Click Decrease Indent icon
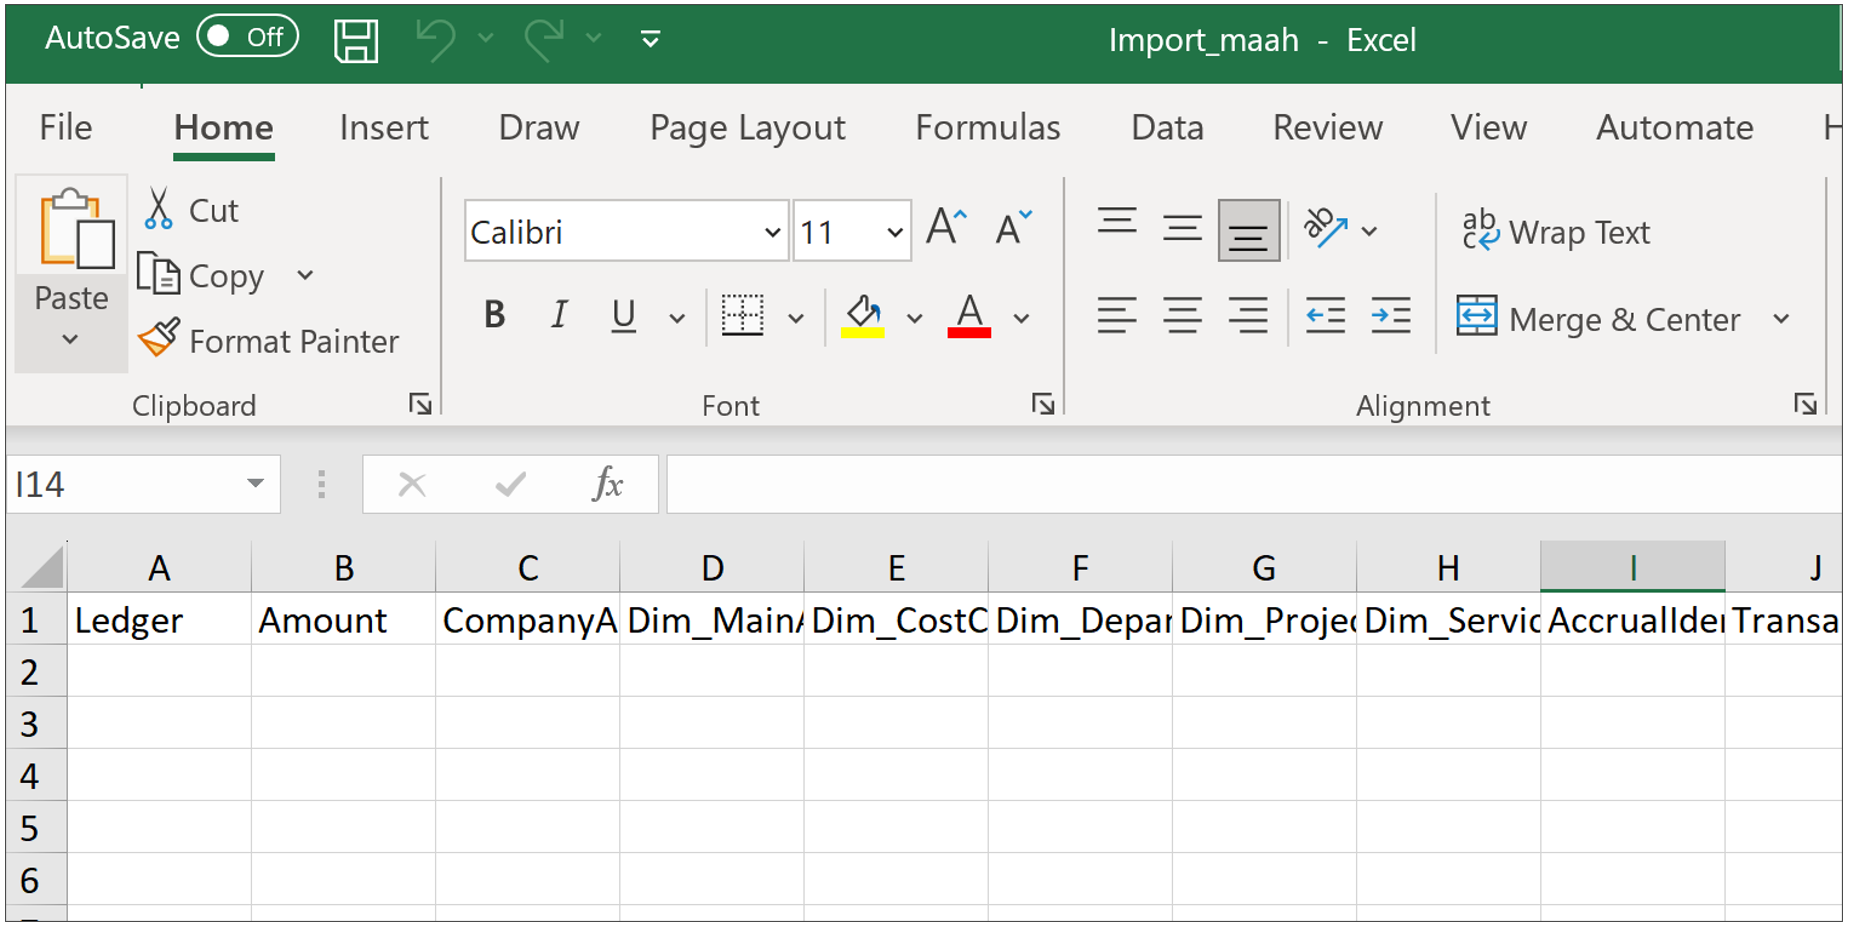Viewport: 1851px width, 931px height. [1325, 316]
